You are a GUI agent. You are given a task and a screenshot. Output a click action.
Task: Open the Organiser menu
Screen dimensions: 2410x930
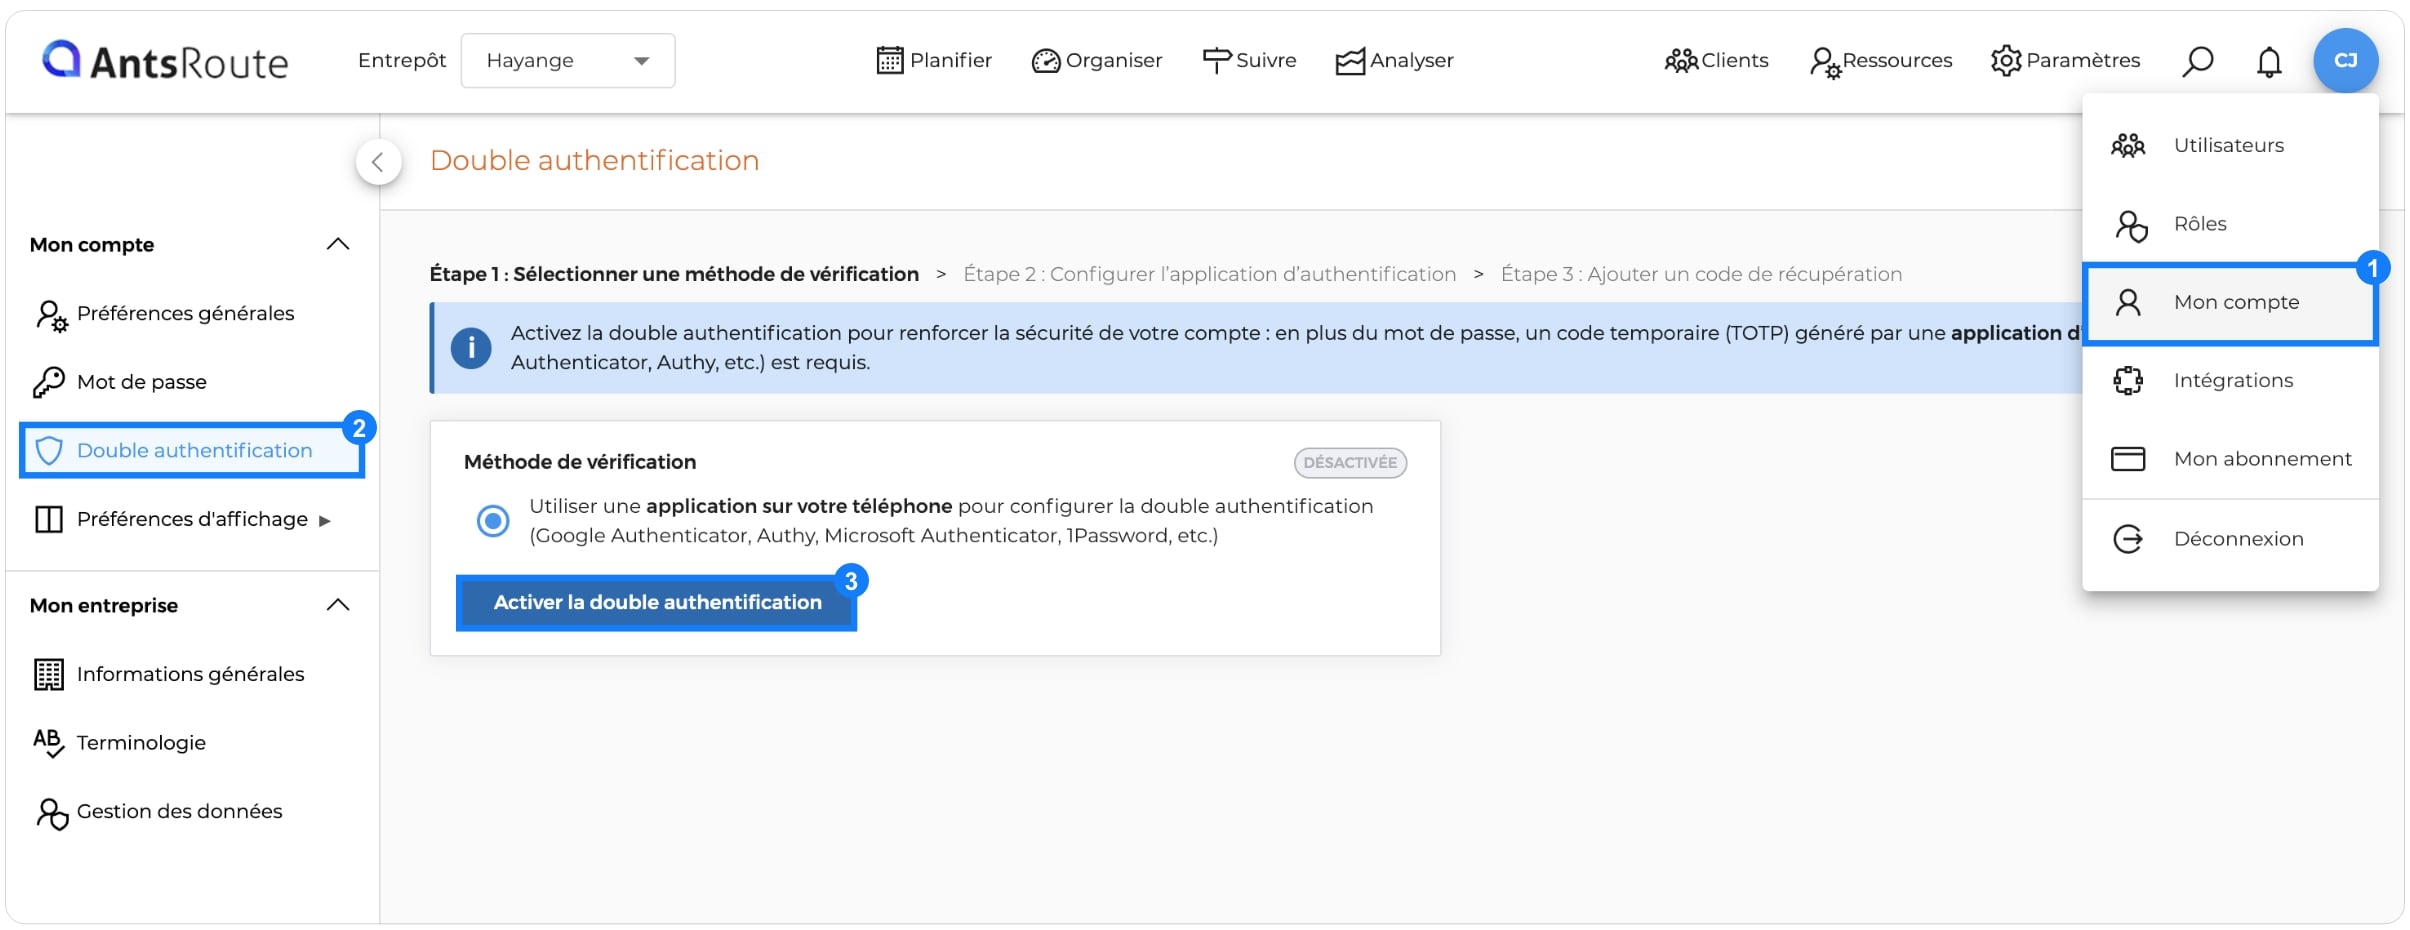pos(1097,61)
